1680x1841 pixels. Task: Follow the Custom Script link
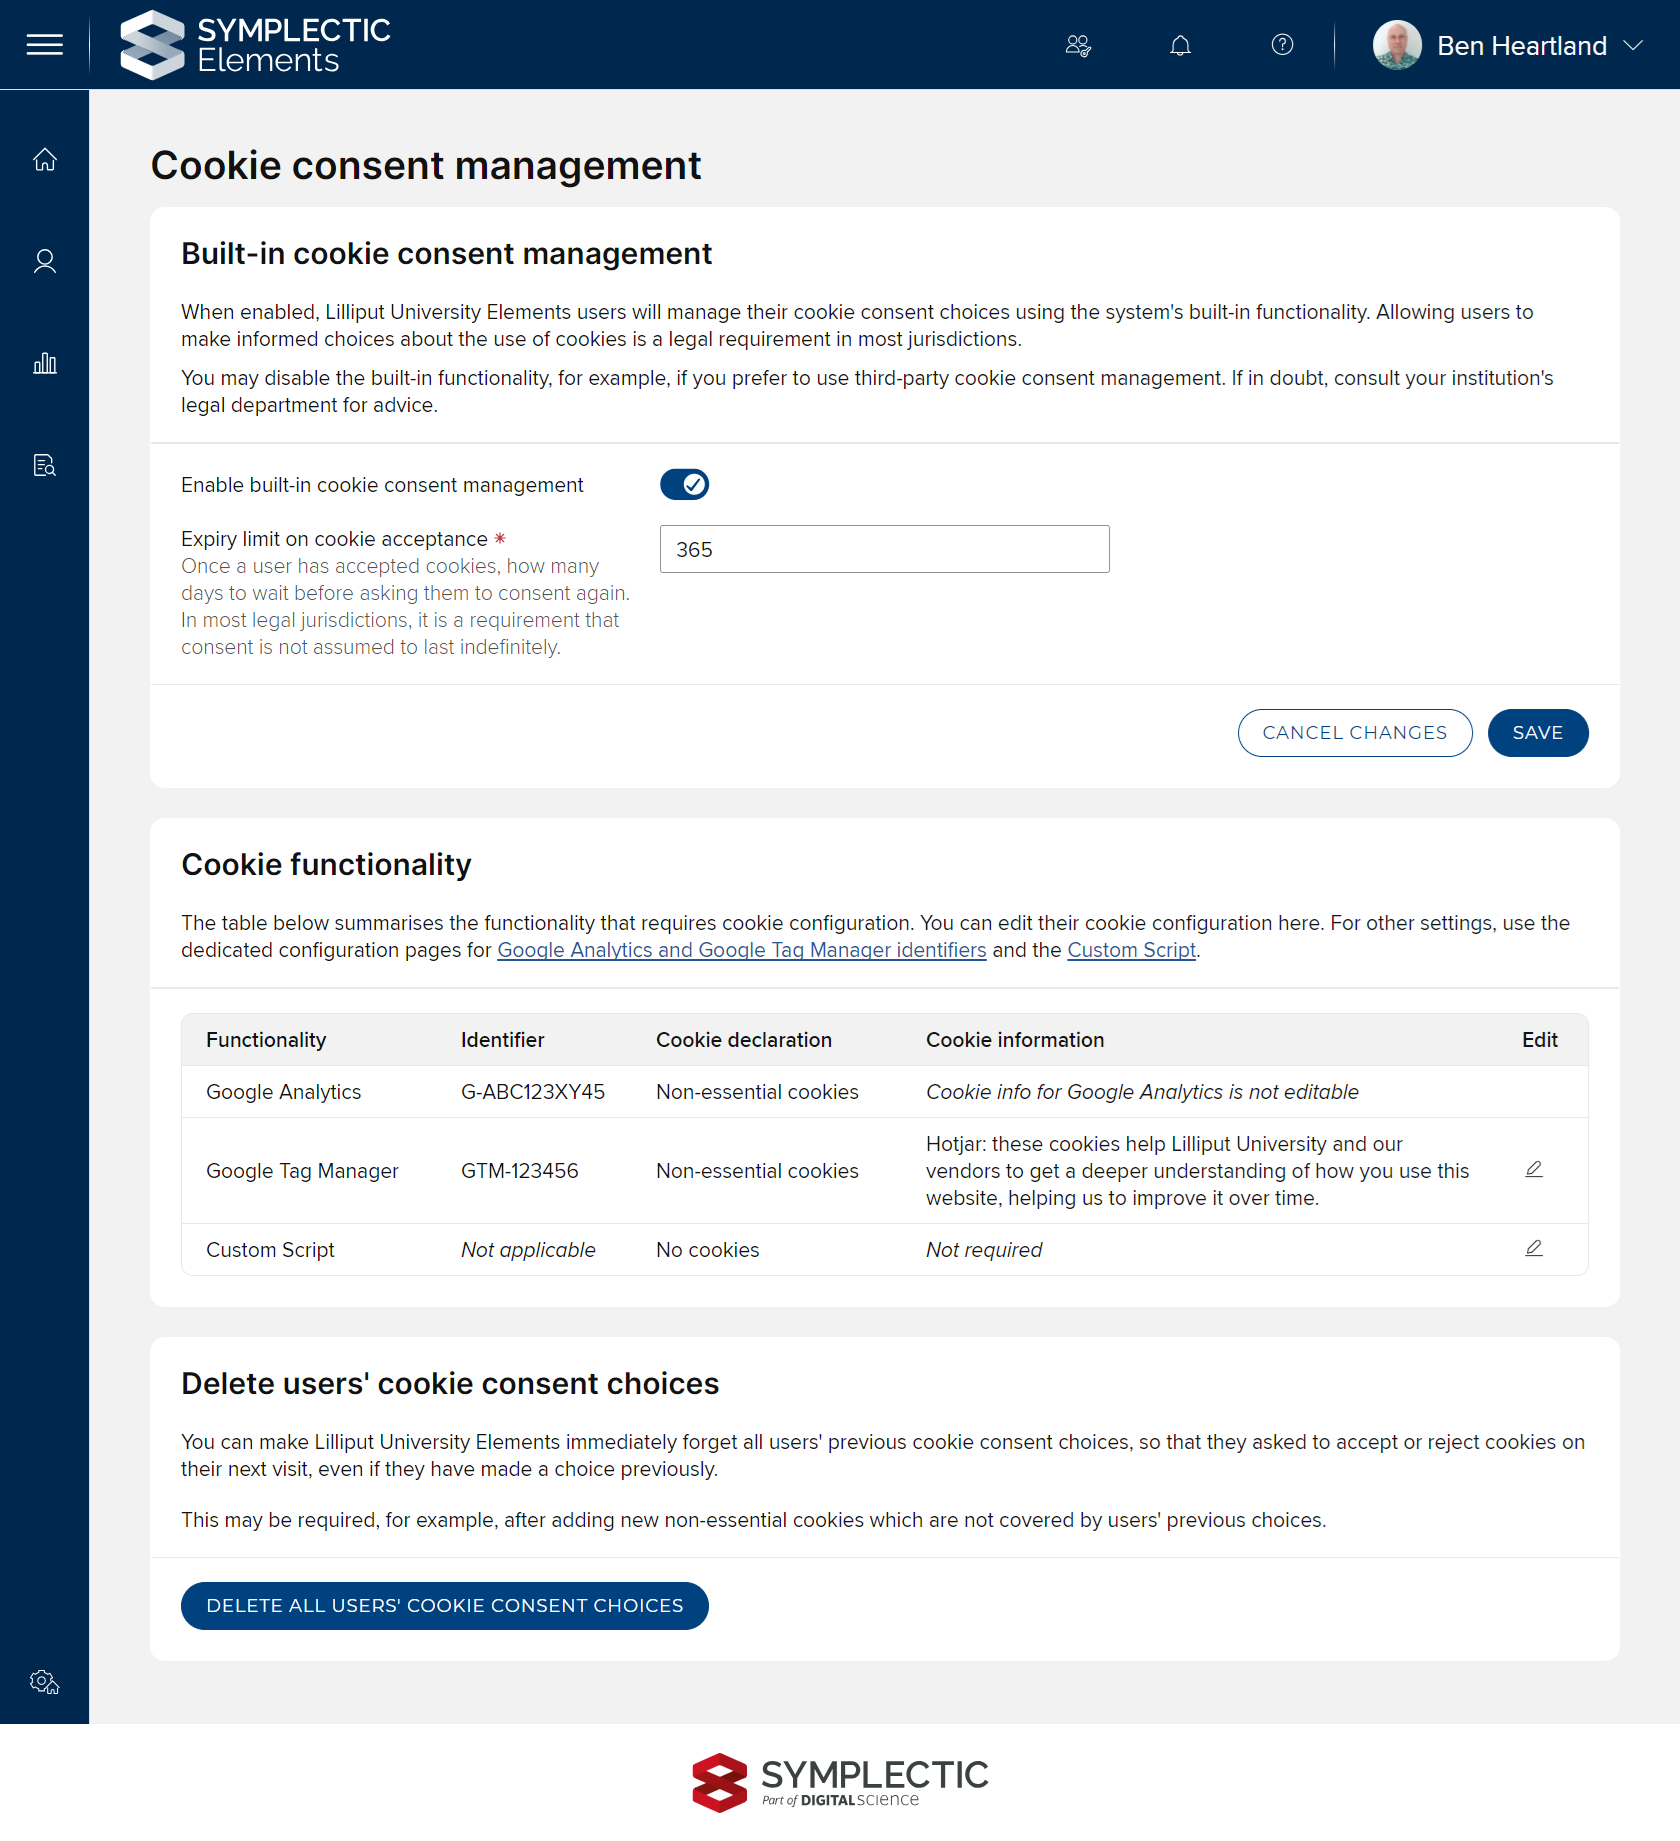[1131, 951]
